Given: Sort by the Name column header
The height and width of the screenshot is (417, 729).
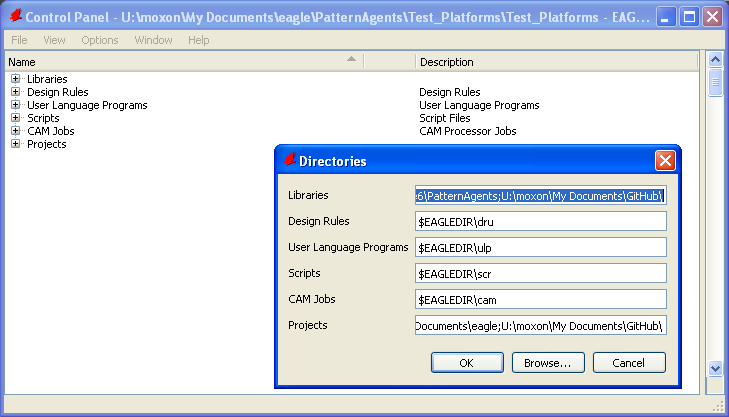Looking at the screenshot, I should [184, 62].
